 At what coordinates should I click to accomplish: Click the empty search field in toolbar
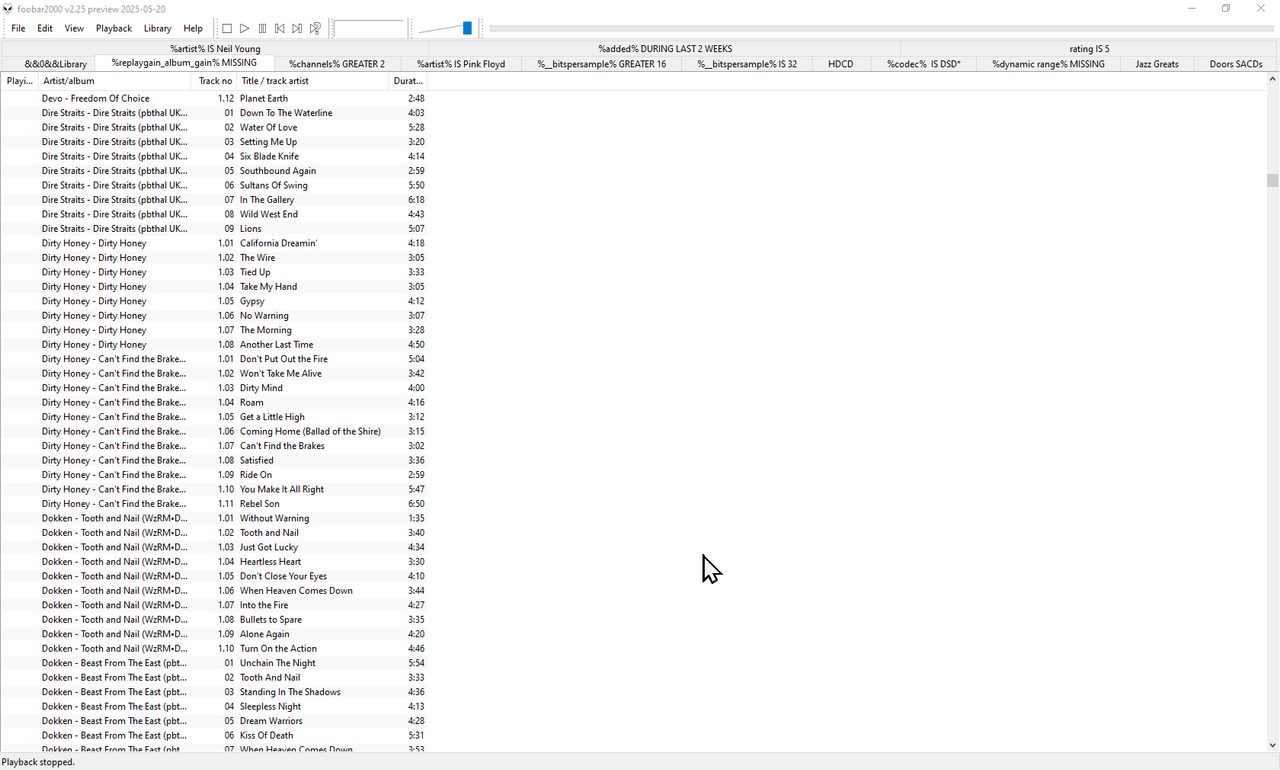(x=368, y=29)
